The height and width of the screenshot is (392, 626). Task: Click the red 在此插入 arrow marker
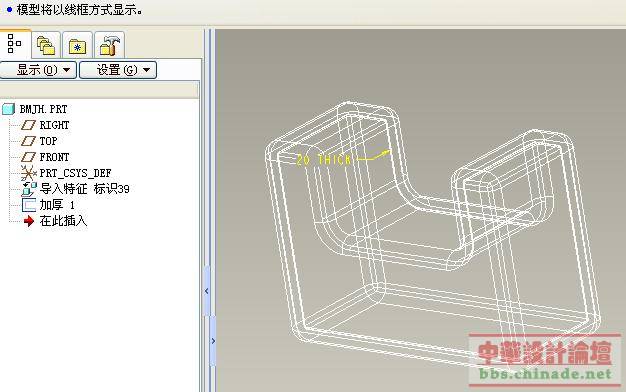[29, 221]
